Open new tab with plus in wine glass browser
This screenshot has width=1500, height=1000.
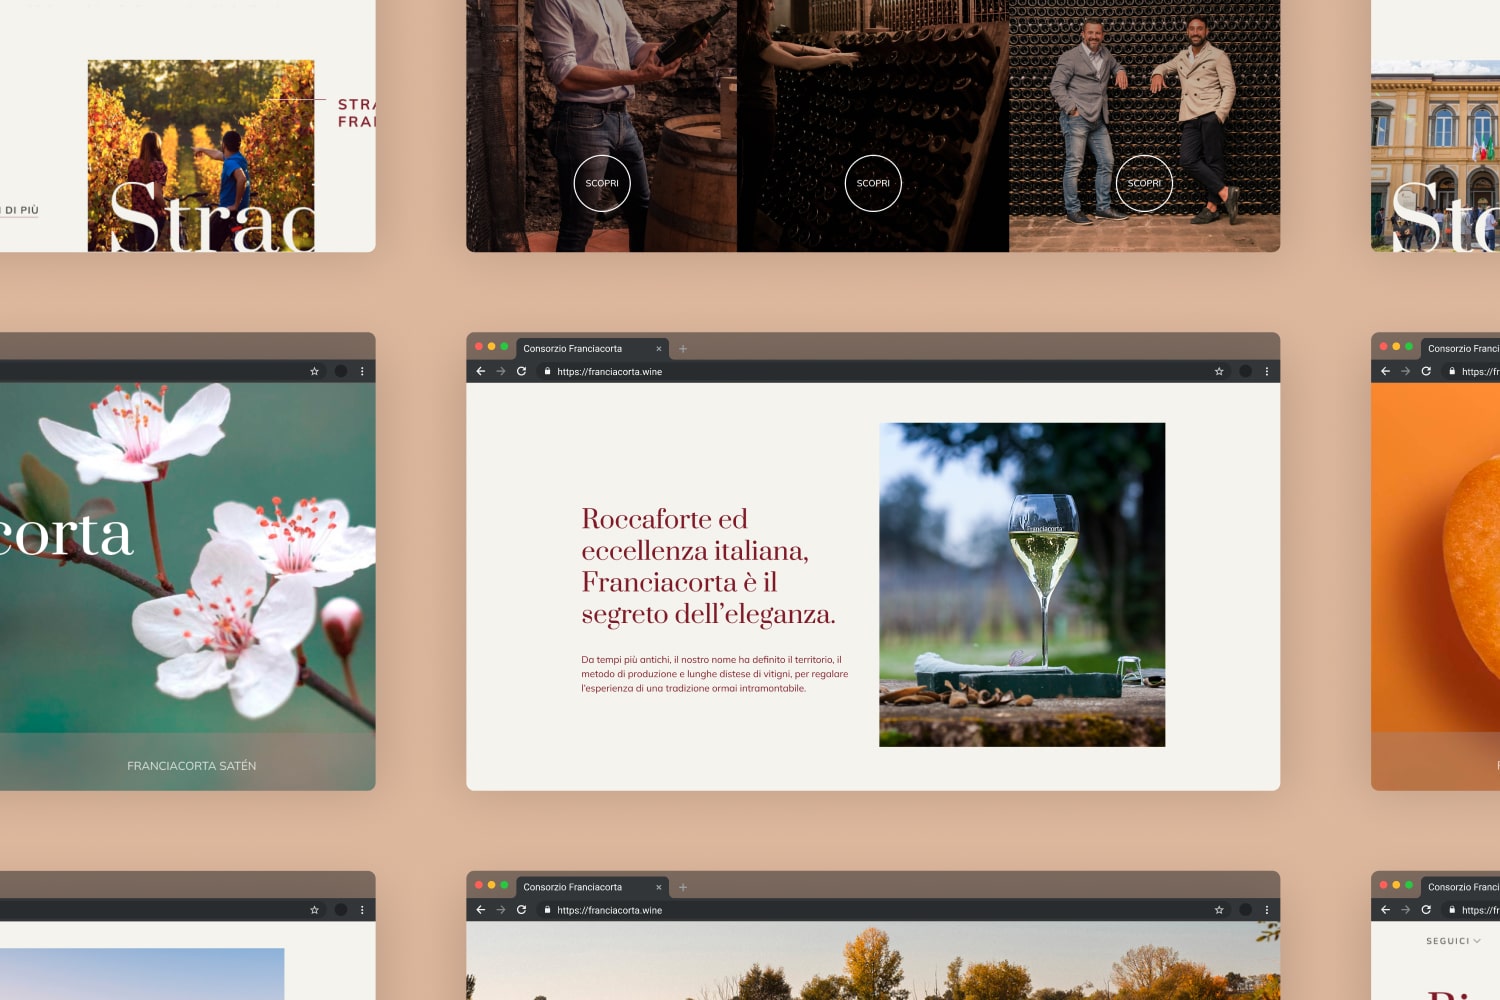683,349
